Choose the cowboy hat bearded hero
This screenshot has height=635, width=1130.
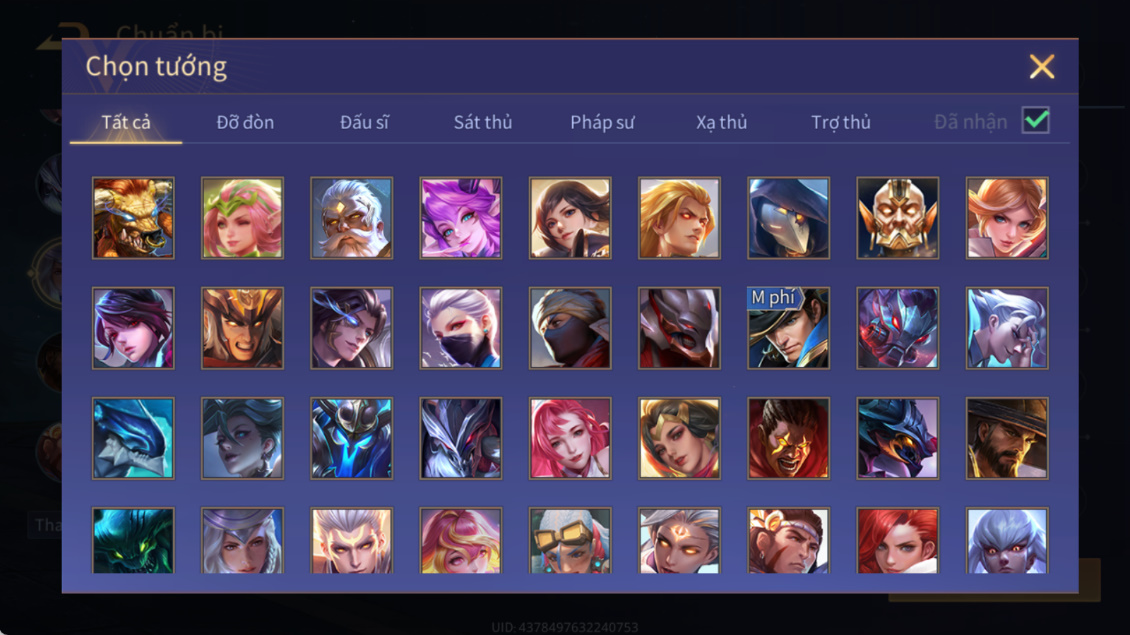coord(1007,438)
